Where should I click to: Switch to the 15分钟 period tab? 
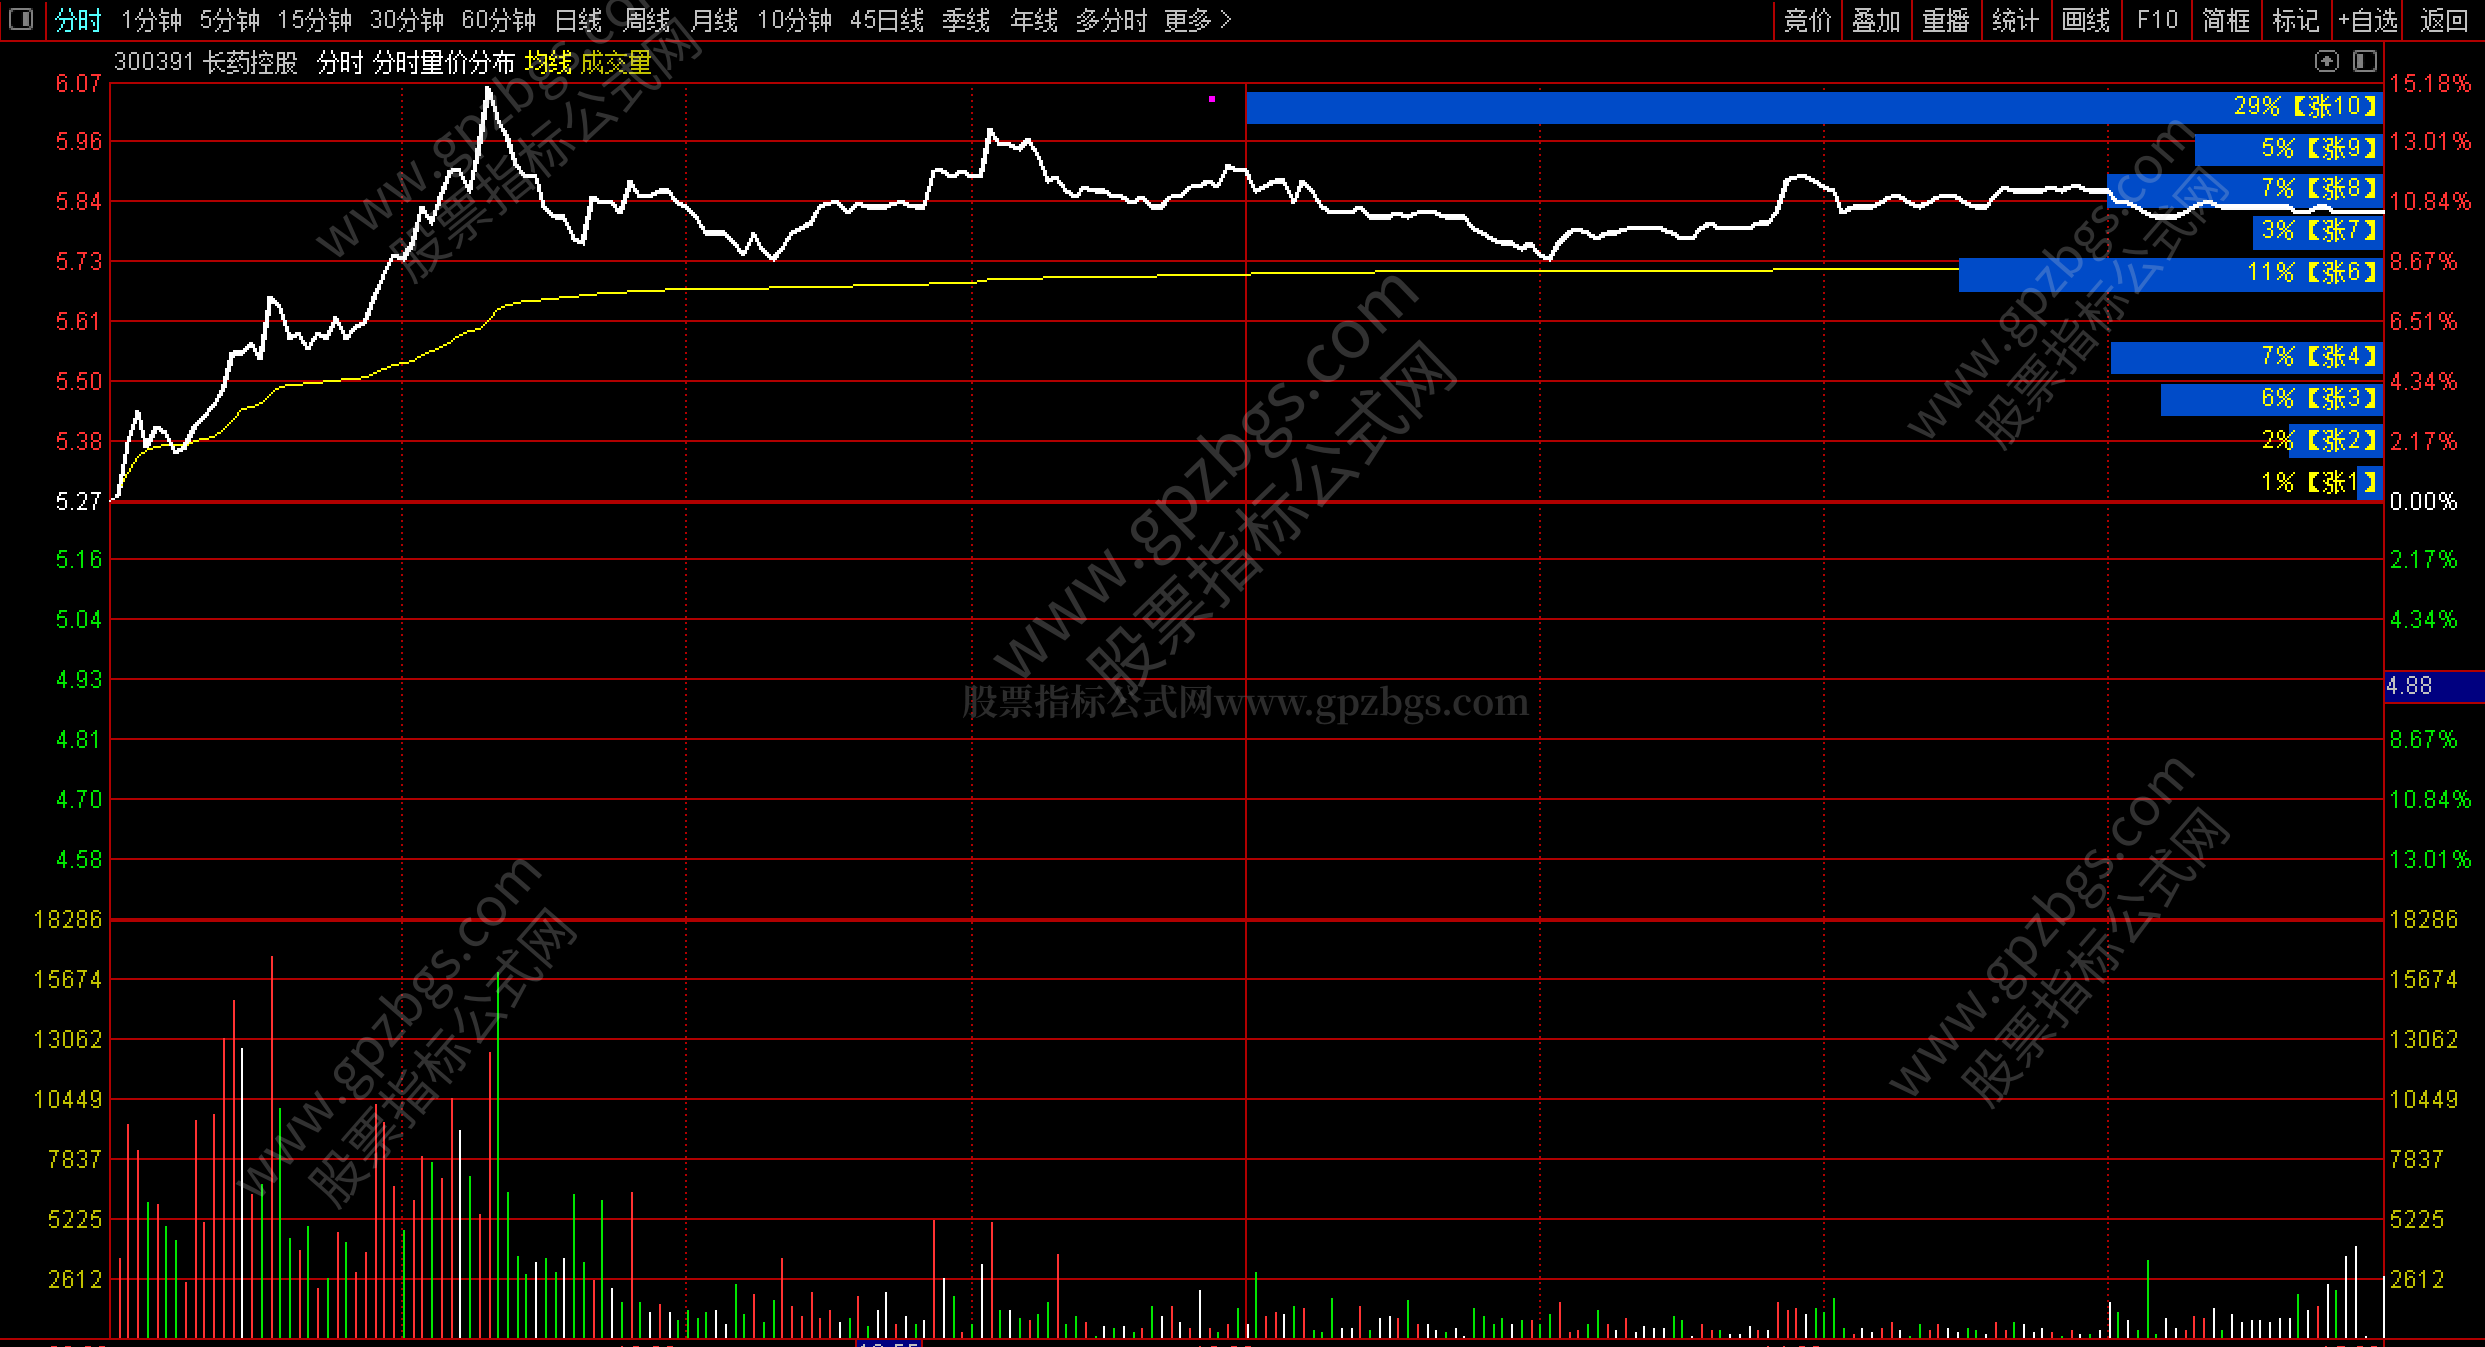pos(314,20)
